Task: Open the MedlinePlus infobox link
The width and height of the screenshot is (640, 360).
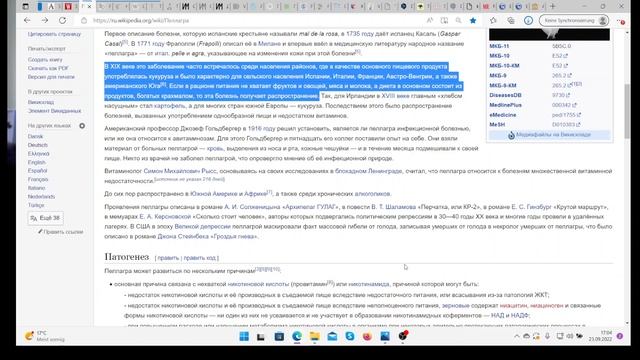Action: [x=505, y=105]
